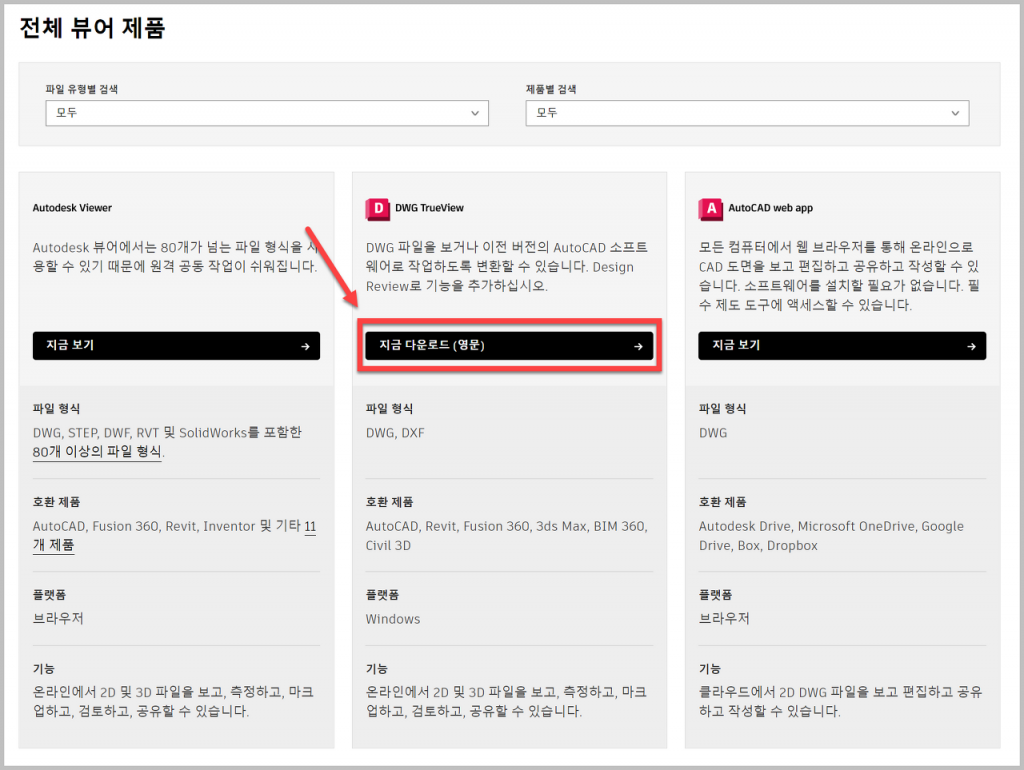Click the 지금 다운로드 (영문) button
Image resolution: width=1024 pixels, height=770 pixels.
click(x=509, y=345)
